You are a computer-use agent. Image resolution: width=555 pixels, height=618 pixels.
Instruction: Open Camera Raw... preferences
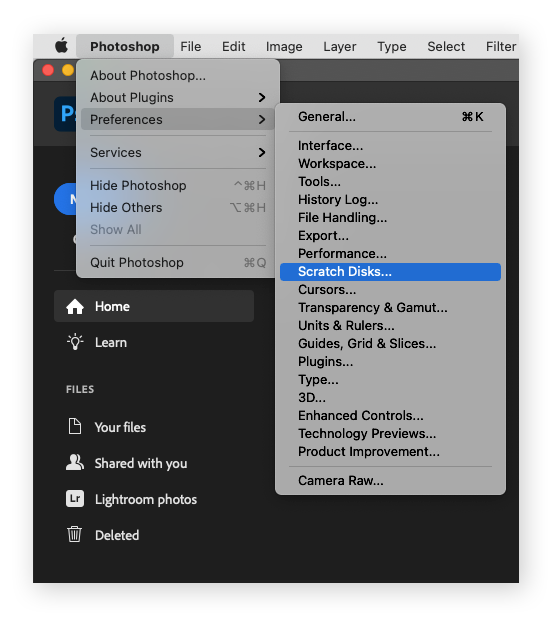[390, 480]
